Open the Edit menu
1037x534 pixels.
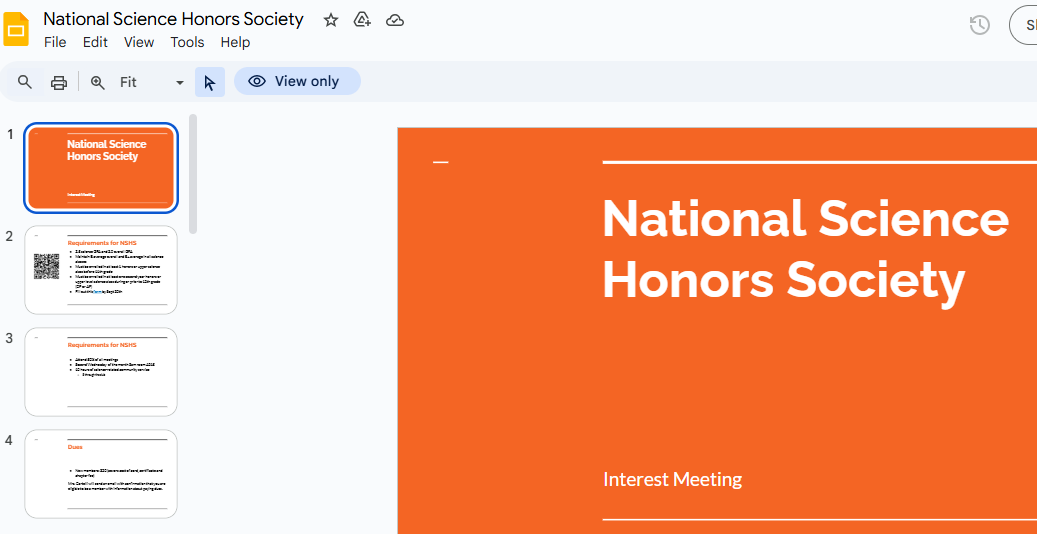point(95,42)
